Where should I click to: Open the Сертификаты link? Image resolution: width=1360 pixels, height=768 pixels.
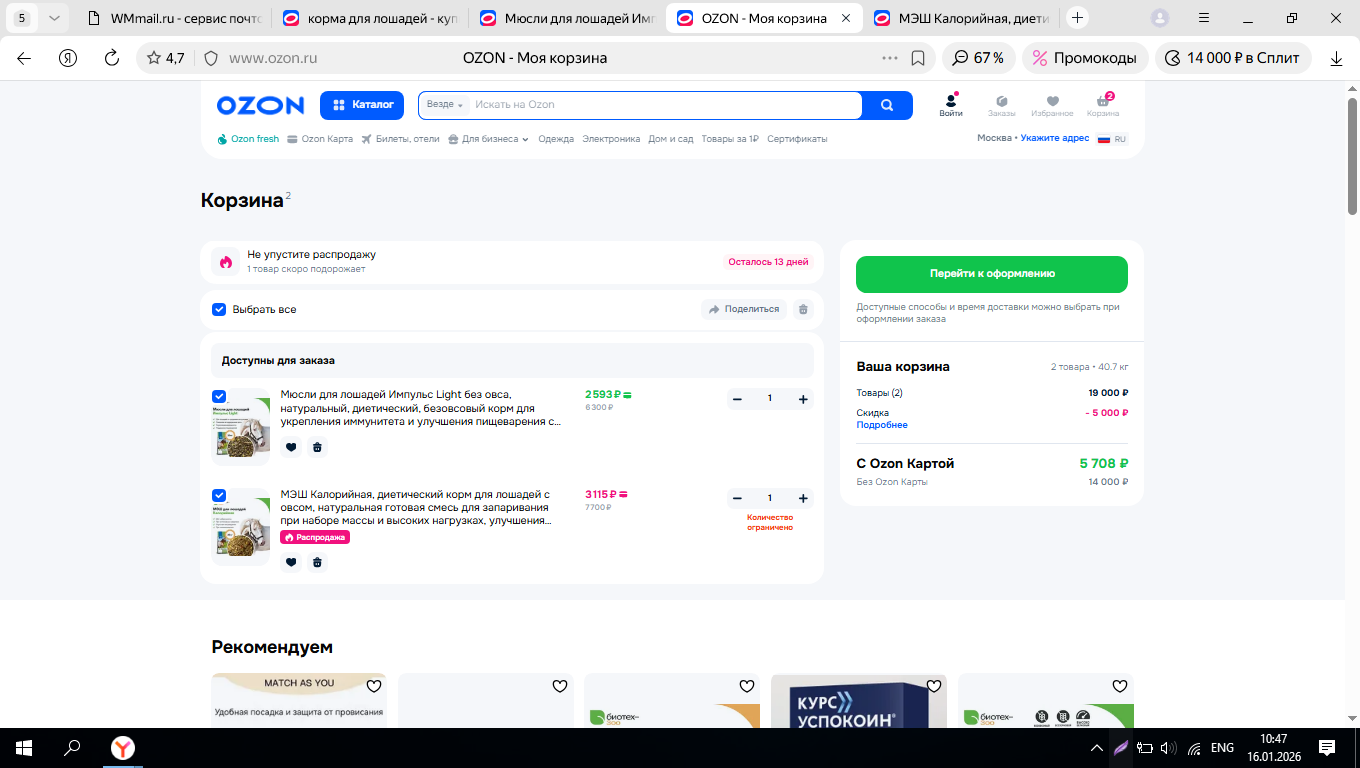pos(797,139)
